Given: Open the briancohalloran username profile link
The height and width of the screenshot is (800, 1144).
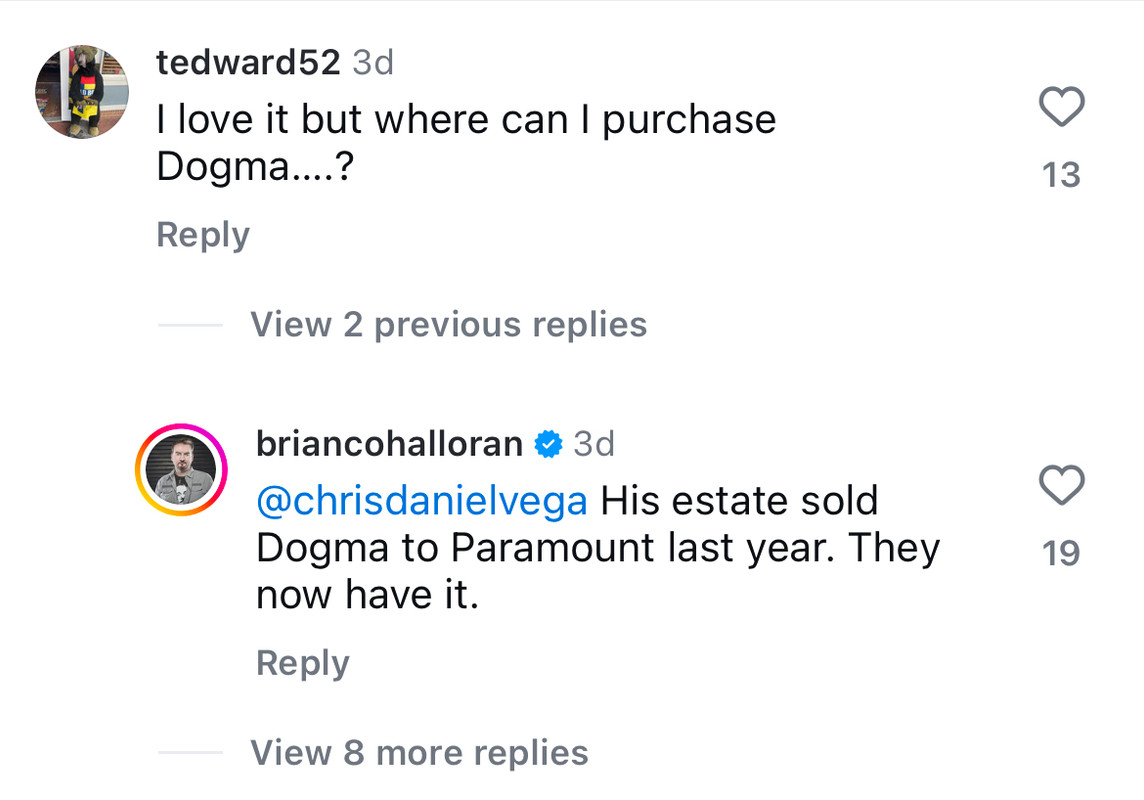Looking at the screenshot, I should pos(390,443).
